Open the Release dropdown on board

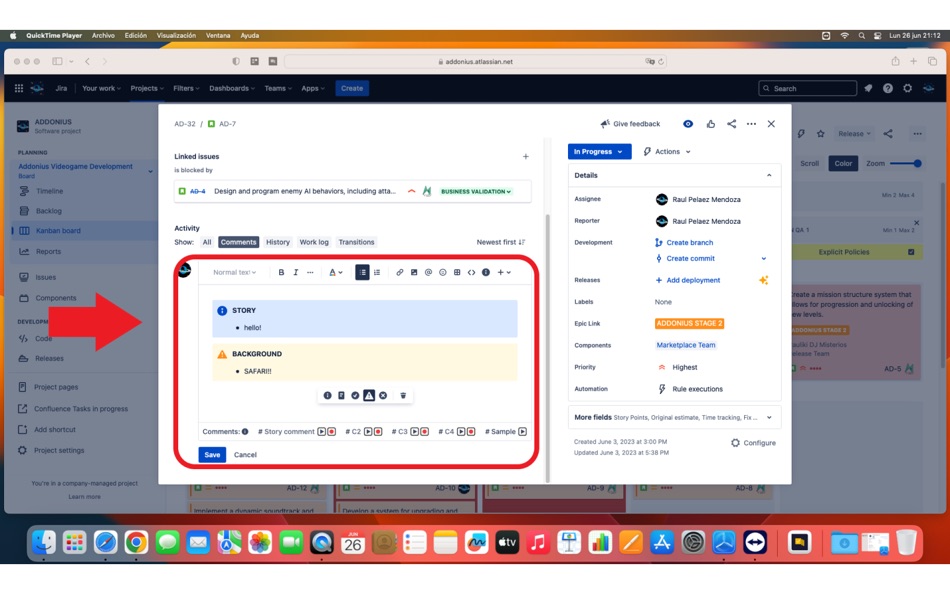(854, 134)
